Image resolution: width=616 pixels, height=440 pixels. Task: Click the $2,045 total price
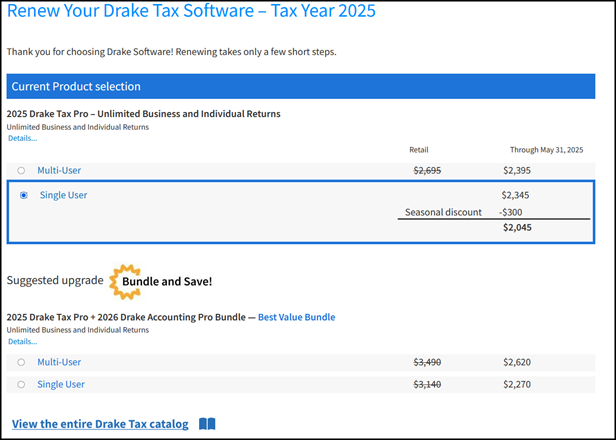(x=517, y=228)
